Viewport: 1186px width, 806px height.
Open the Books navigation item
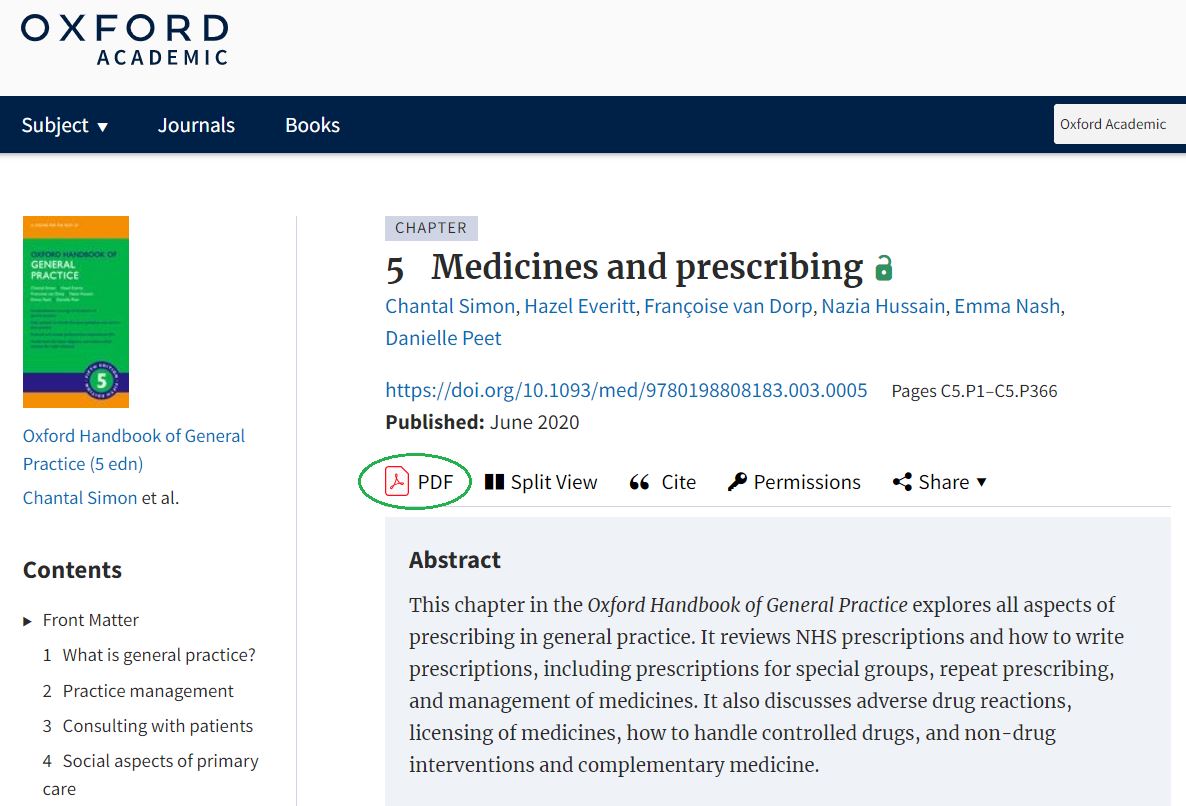tap(312, 125)
